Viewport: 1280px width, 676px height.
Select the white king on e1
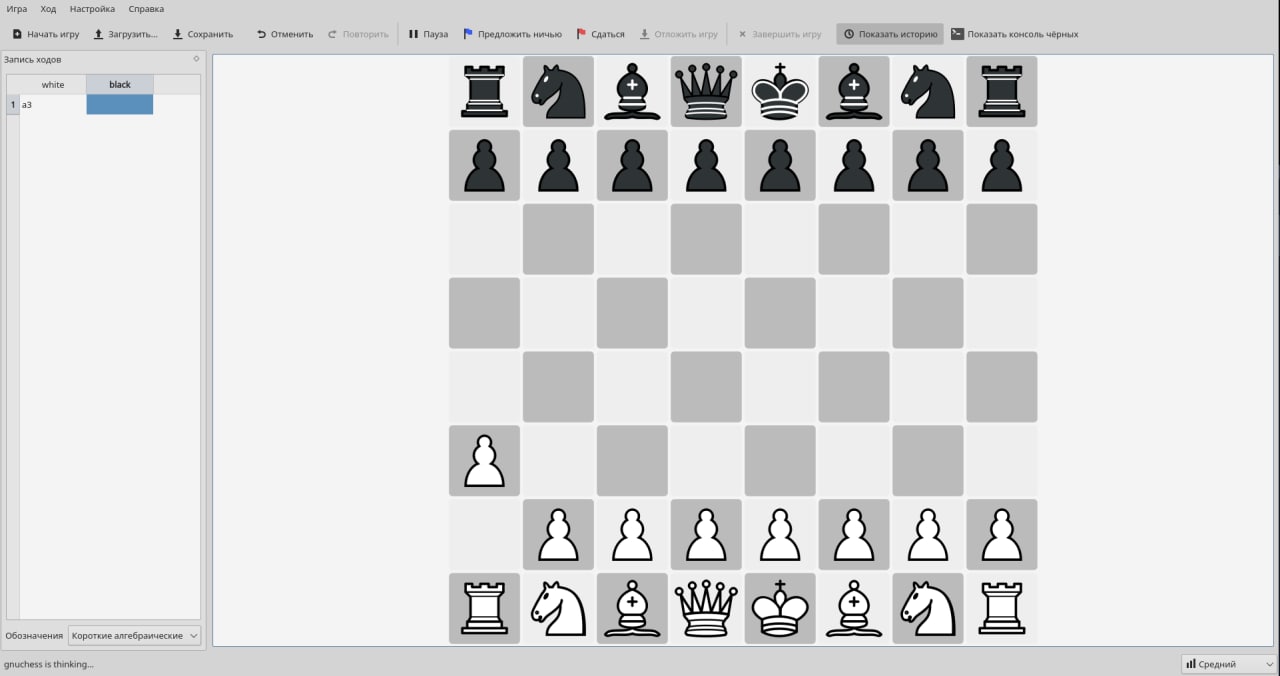[x=780, y=609]
